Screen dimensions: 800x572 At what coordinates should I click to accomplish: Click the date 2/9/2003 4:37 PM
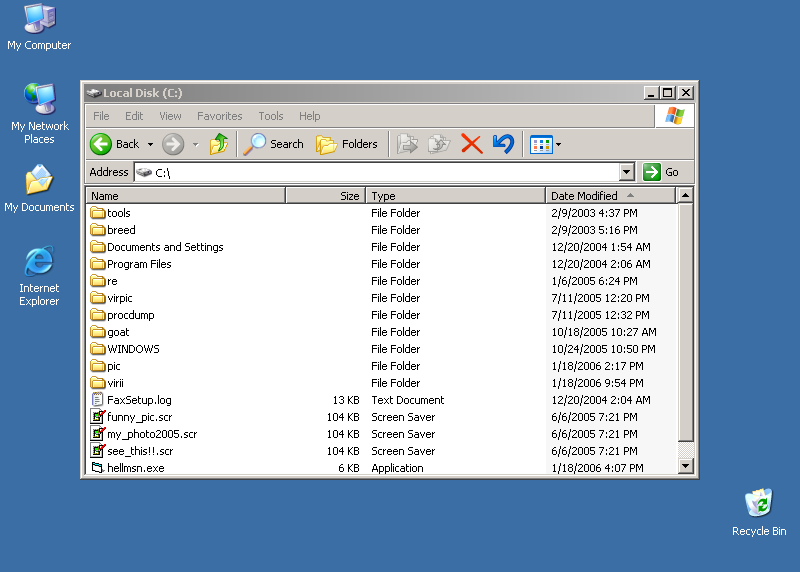594,213
